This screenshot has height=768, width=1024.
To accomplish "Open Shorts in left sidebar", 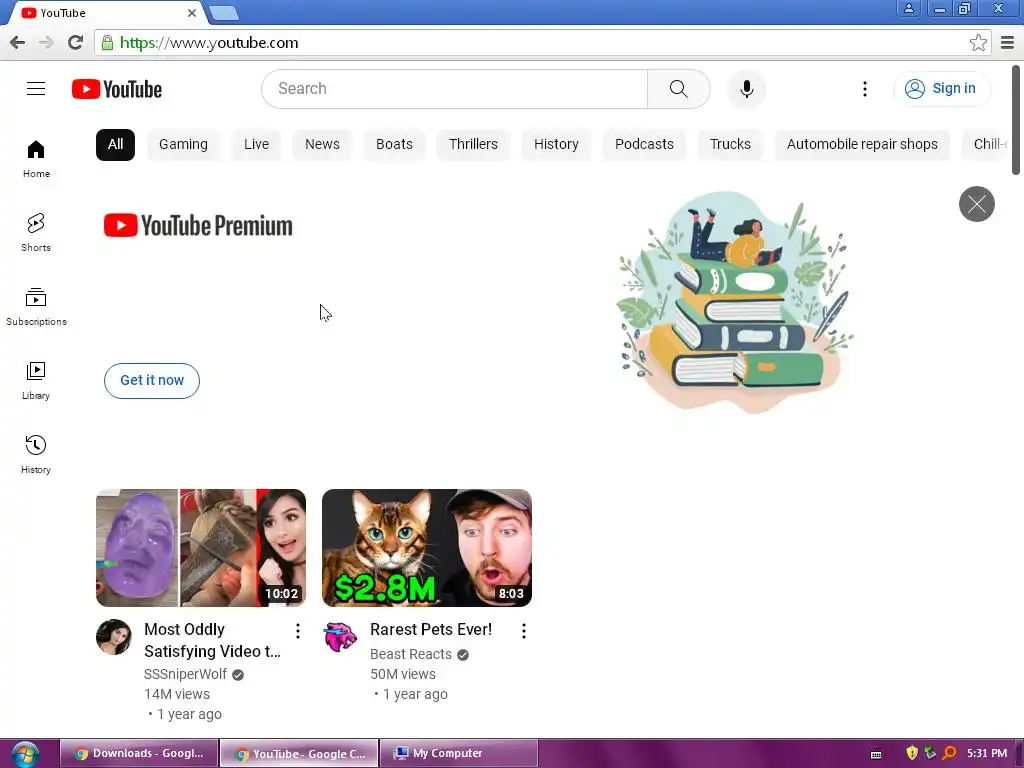I will (36, 232).
